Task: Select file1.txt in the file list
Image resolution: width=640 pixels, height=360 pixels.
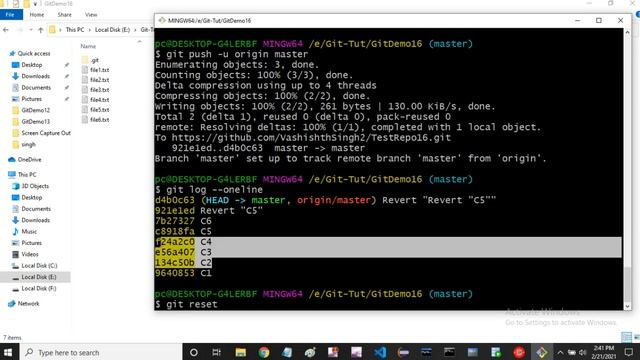Action: pyautogui.click(x=96, y=70)
